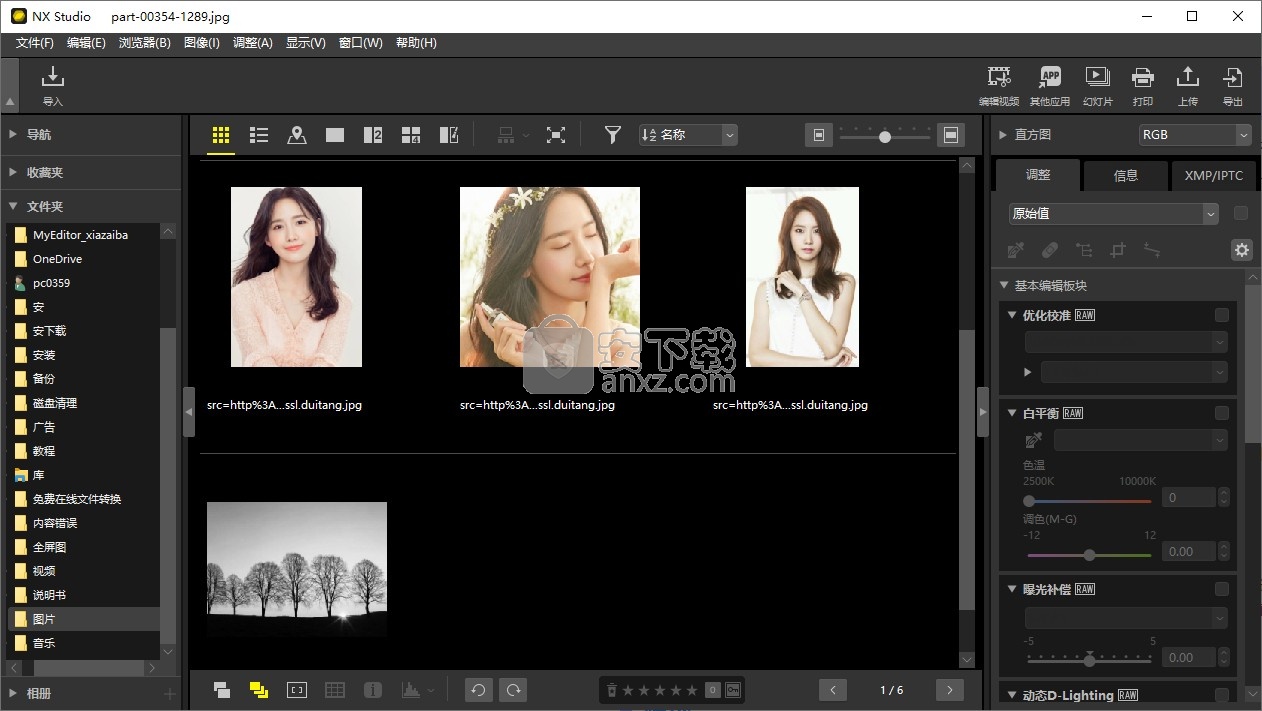Collapse the 基本编辑板块 section
The image size is (1262, 711).
point(1005,285)
